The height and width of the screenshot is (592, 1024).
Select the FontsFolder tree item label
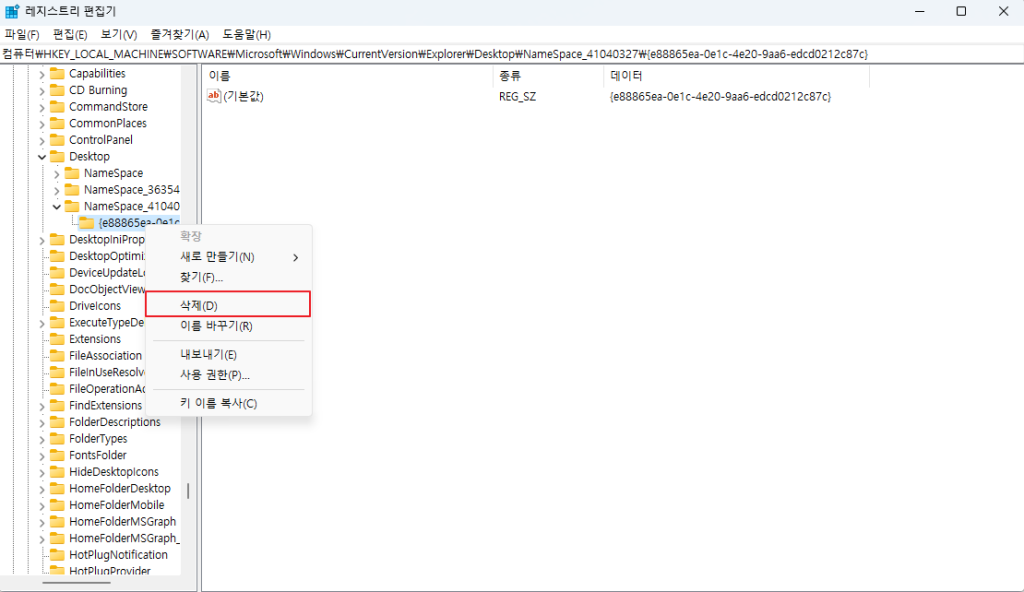98,455
